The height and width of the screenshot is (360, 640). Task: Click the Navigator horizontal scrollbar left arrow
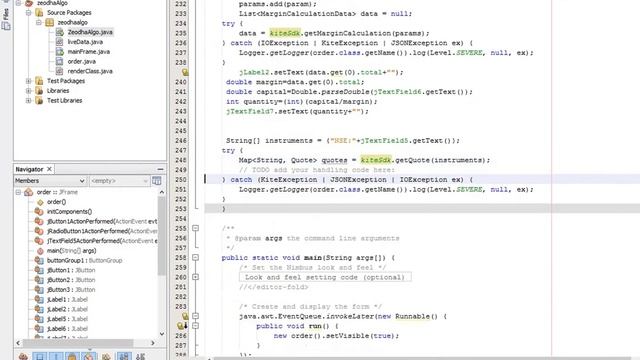pyautogui.click(x=18, y=343)
